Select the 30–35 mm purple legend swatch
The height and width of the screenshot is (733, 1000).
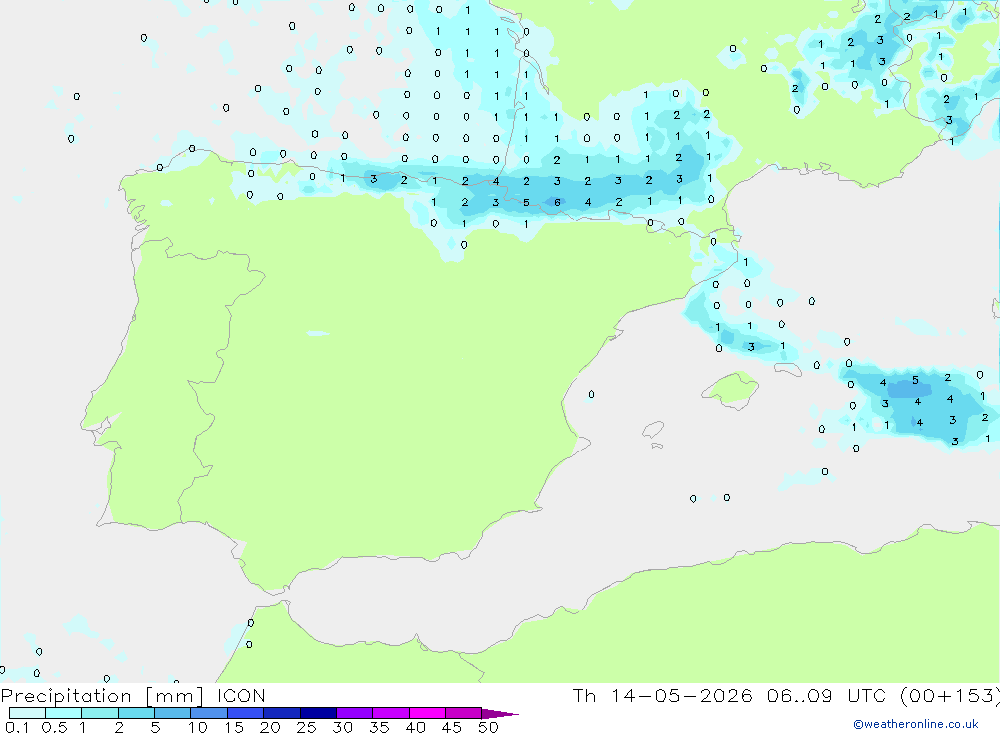pos(355,713)
